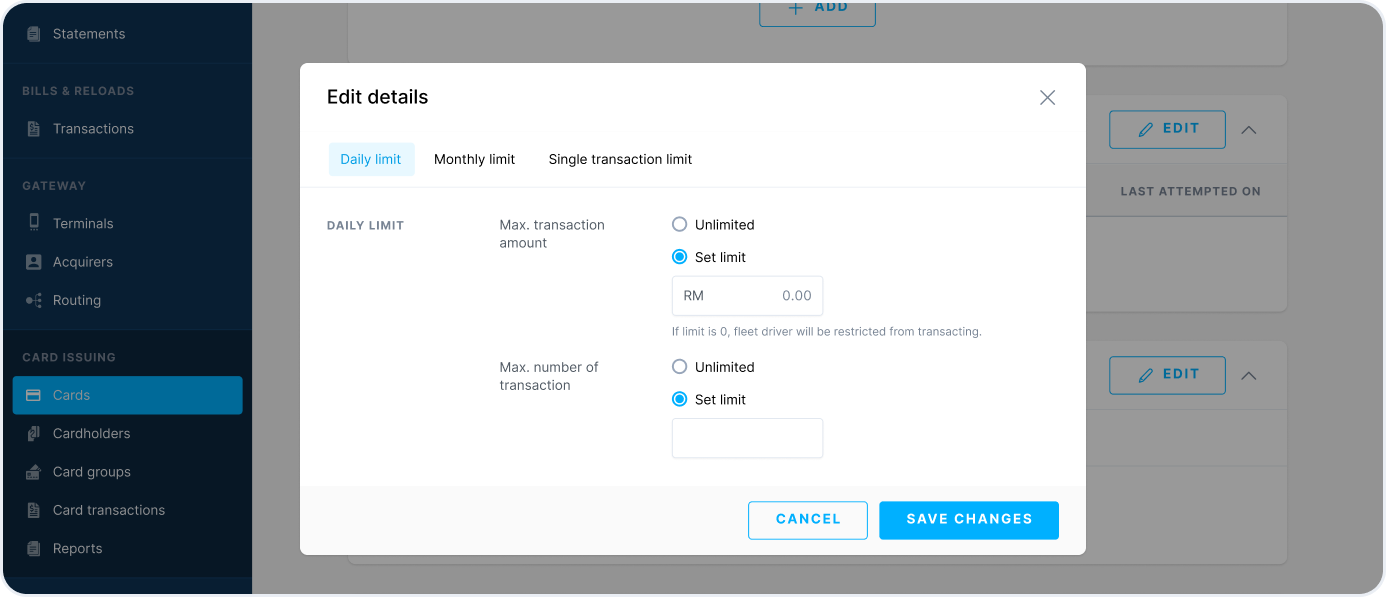
Task: Open the Single transaction limit tab
Action: [x=620, y=160]
